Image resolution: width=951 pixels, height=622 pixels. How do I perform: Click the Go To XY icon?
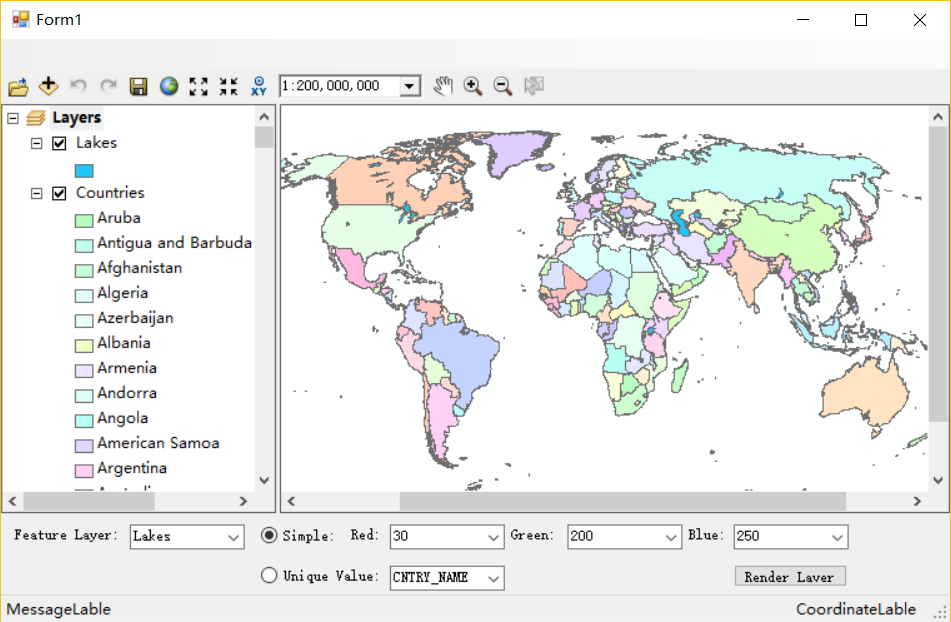point(259,86)
